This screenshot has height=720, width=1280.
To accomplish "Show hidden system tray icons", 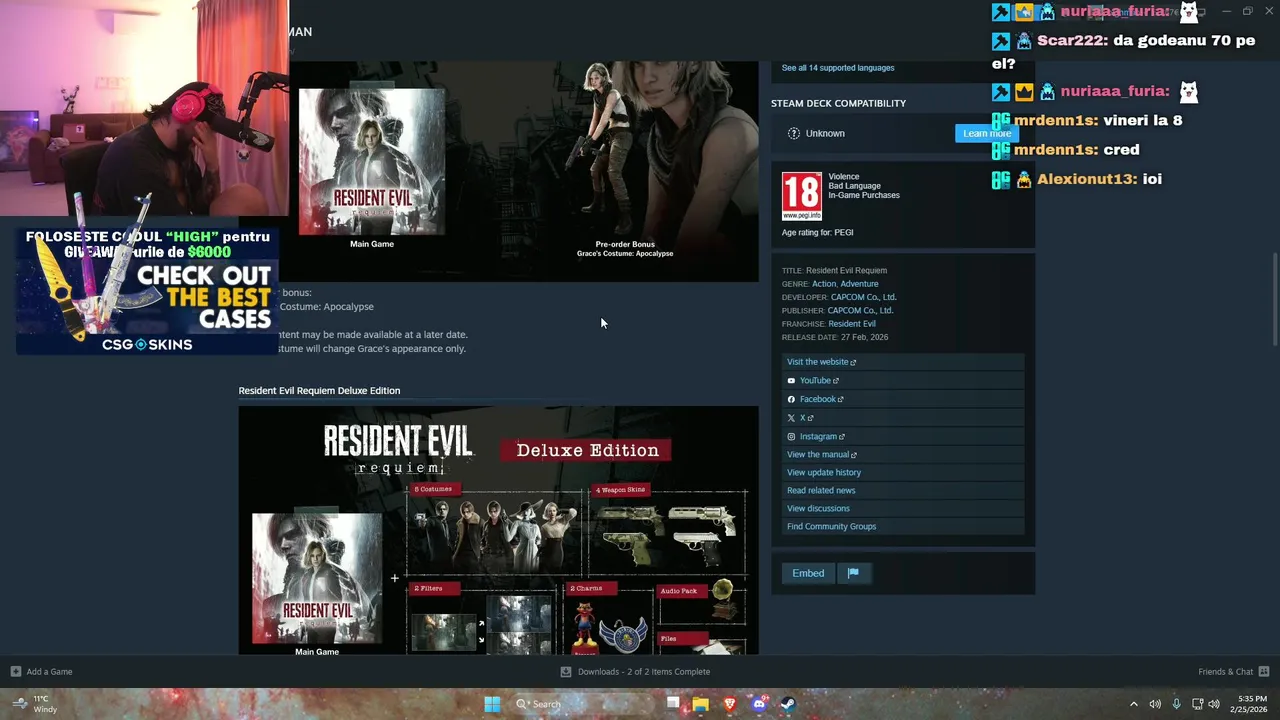I will 1133,704.
